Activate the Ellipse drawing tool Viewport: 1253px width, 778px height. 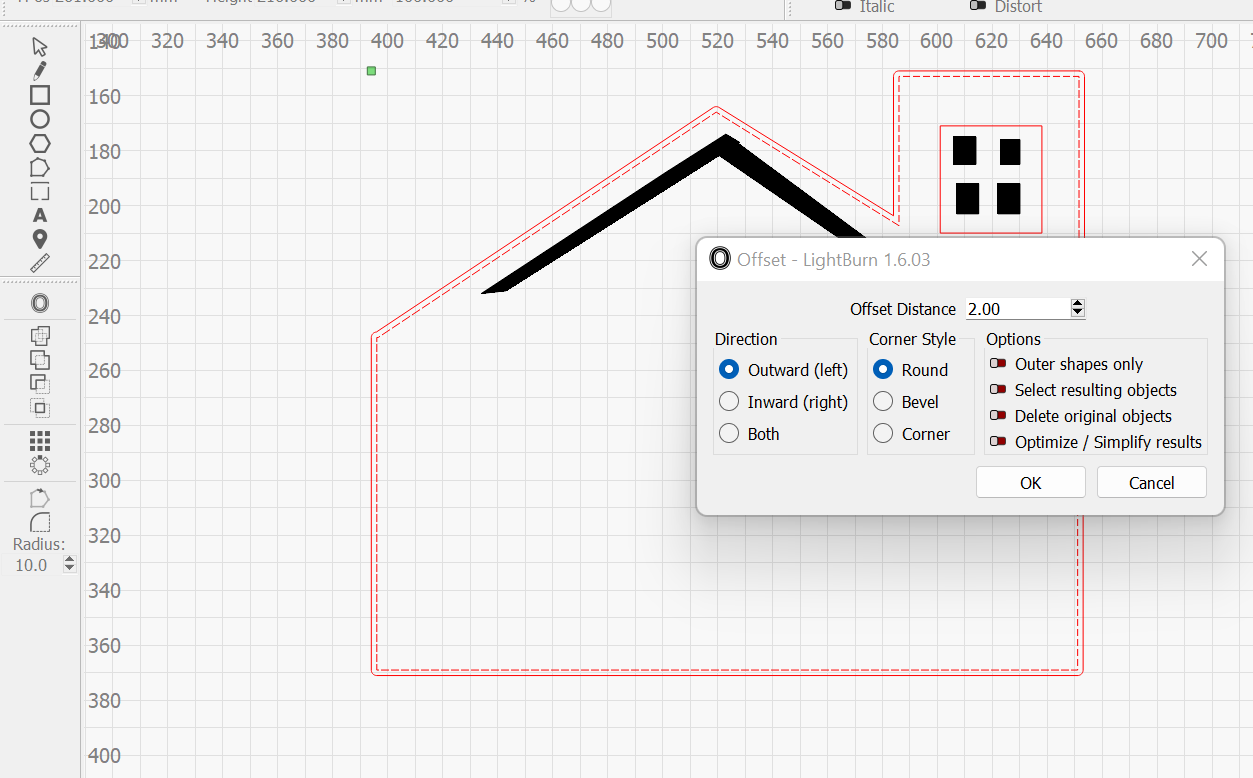pos(40,118)
